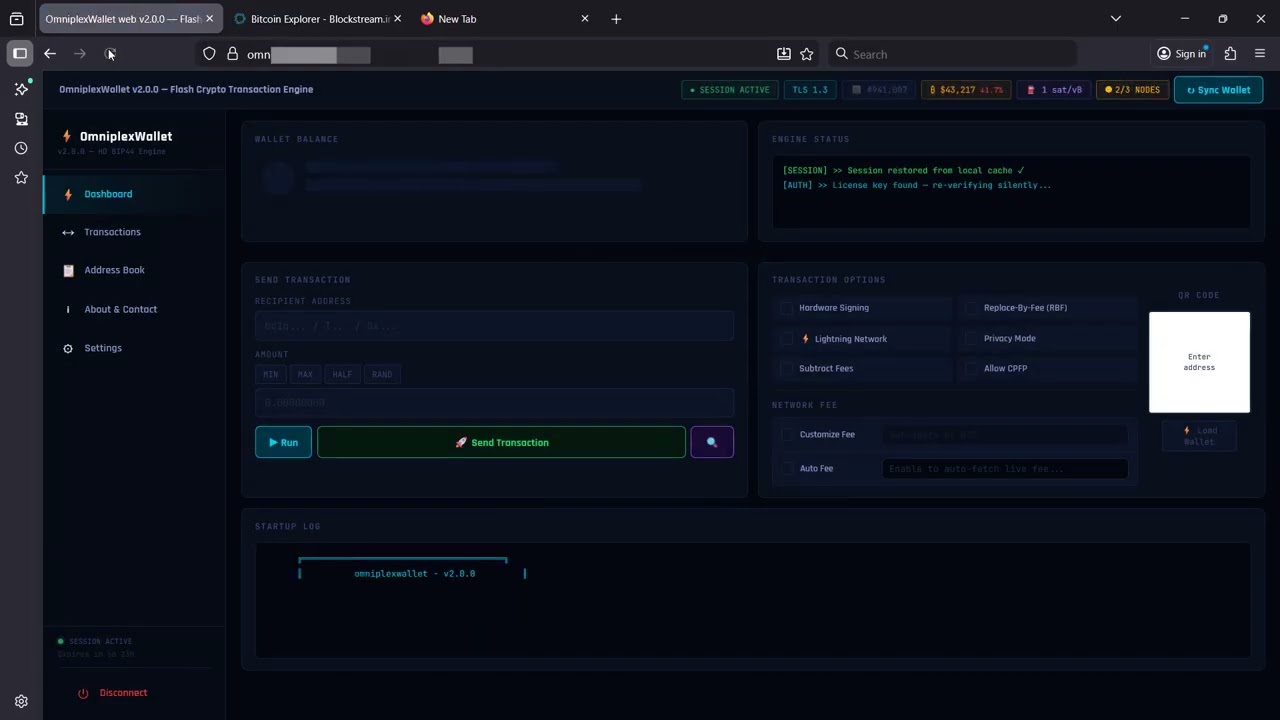The image size is (1280, 720).
Task: Click TLS 1.3 status badge
Action: pos(810,90)
